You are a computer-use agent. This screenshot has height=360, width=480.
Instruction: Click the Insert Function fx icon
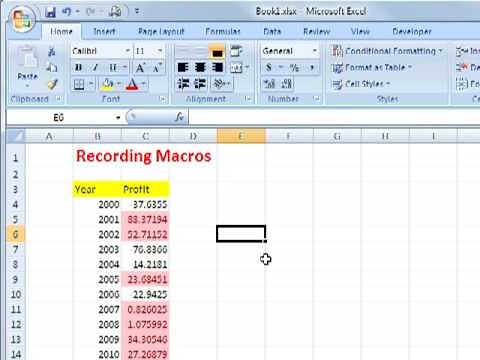pyautogui.click(x=179, y=117)
